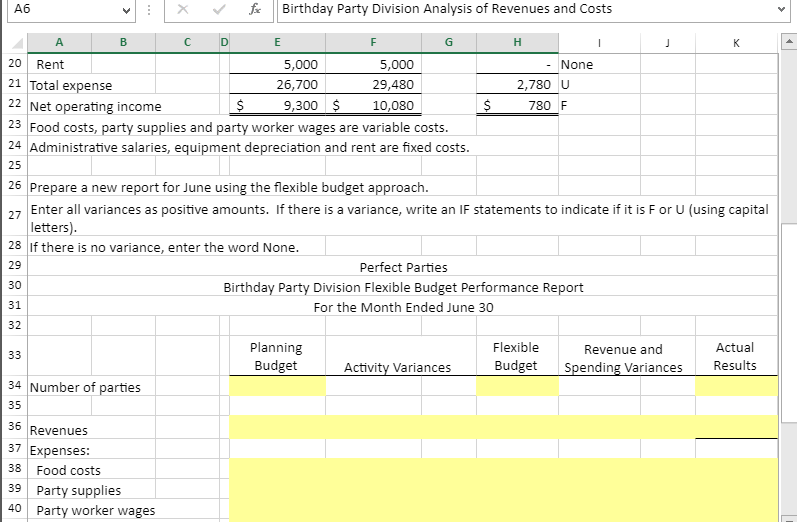
Task: Click the 29,480 total expense value
Action: click(393, 84)
